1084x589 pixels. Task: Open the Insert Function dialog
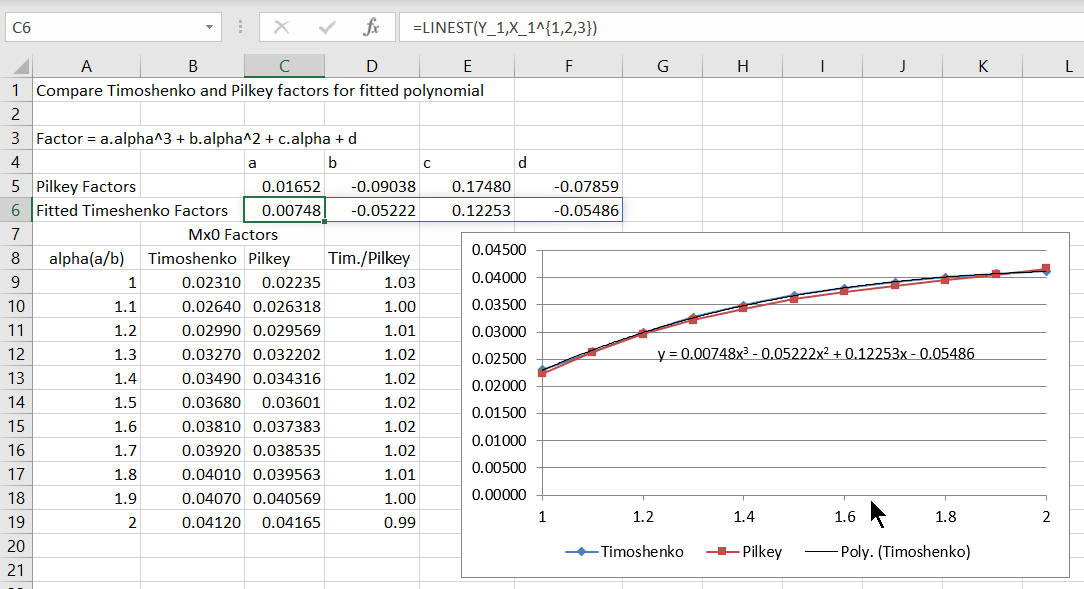(x=374, y=26)
